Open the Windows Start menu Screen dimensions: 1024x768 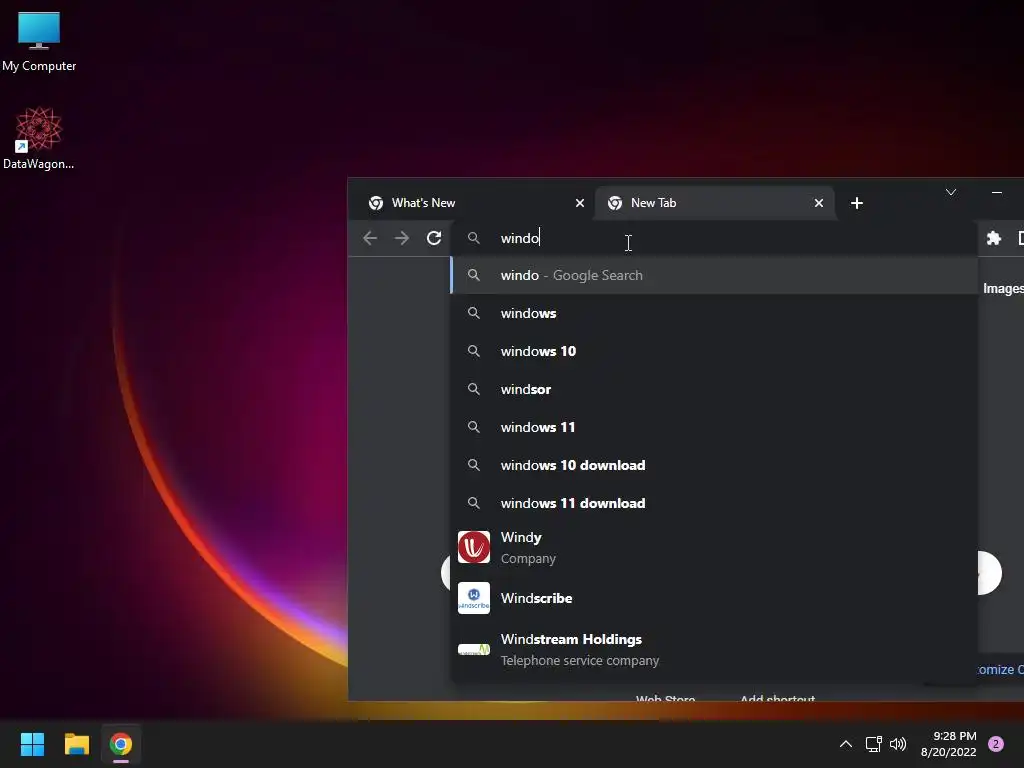point(32,744)
